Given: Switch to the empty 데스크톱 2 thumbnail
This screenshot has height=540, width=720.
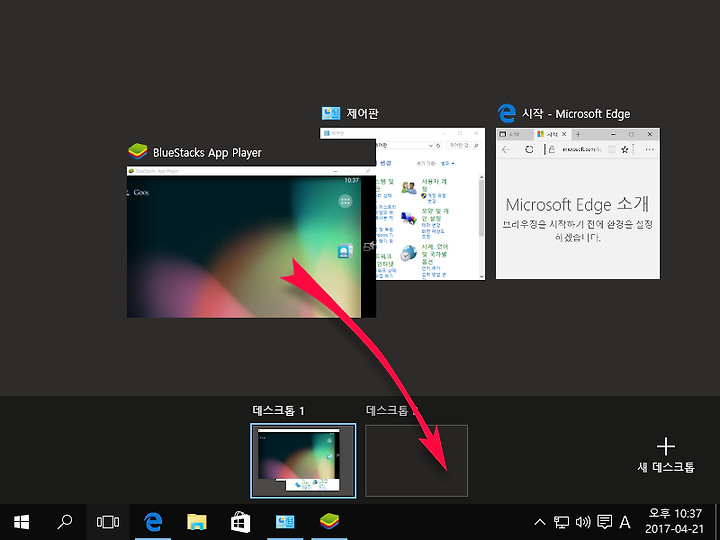Looking at the screenshot, I should click(x=416, y=461).
